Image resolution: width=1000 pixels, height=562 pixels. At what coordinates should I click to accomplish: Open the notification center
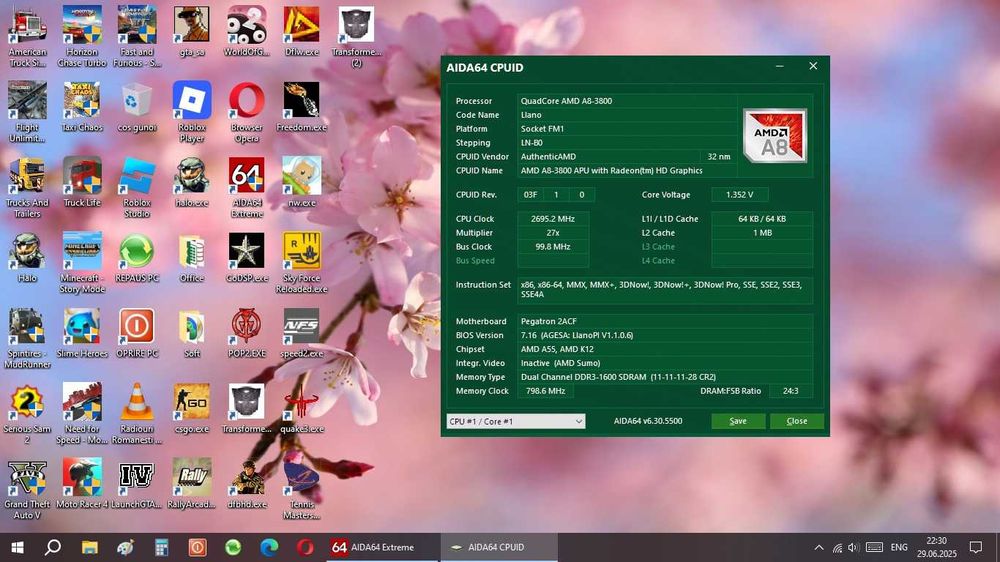click(x=976, y=547)
